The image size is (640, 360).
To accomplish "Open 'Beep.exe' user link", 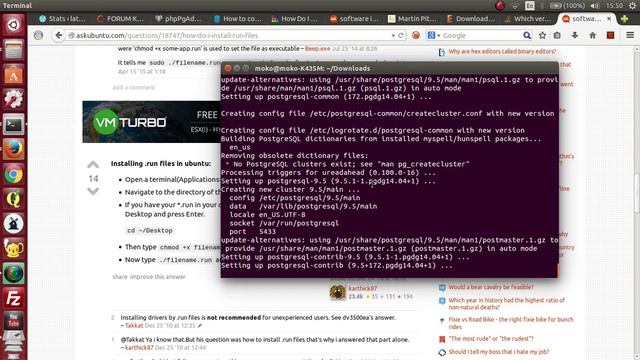I will [x=318, y=49].
